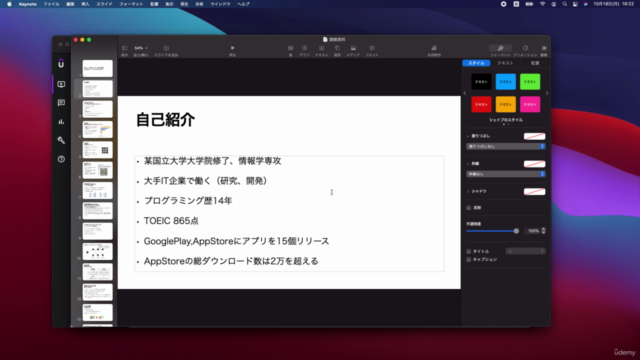The height and width of the screenshot is (360, 640).
Task: Apply the blue text style swatch
Action: [x=506, y=82]
